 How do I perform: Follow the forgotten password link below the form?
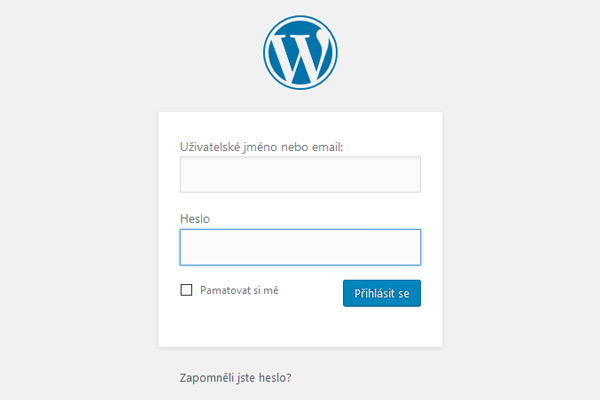(234, 378)
